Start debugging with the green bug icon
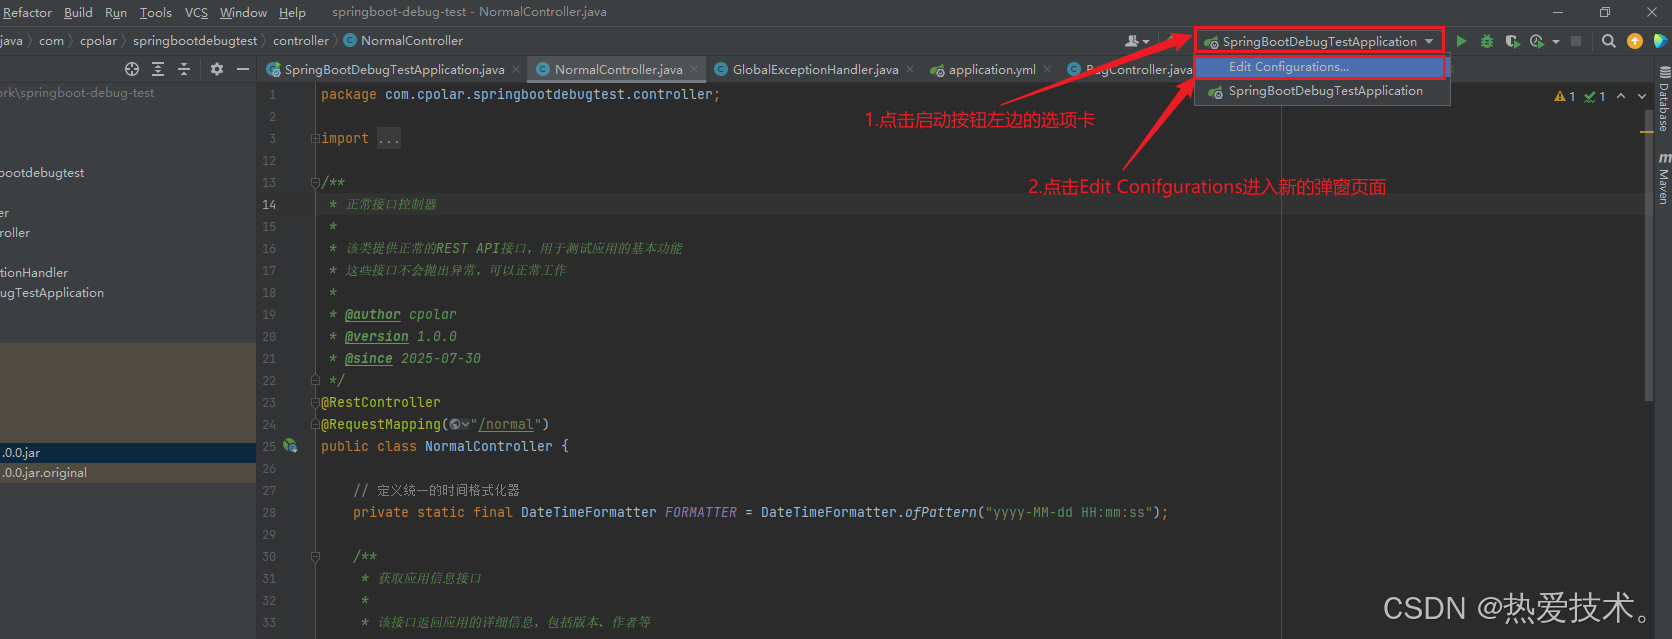 (1487, 41)
